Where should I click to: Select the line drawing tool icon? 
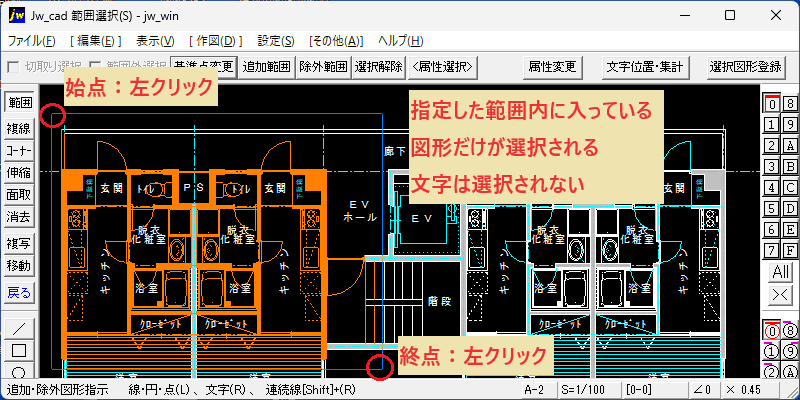(x=19, y=329)
